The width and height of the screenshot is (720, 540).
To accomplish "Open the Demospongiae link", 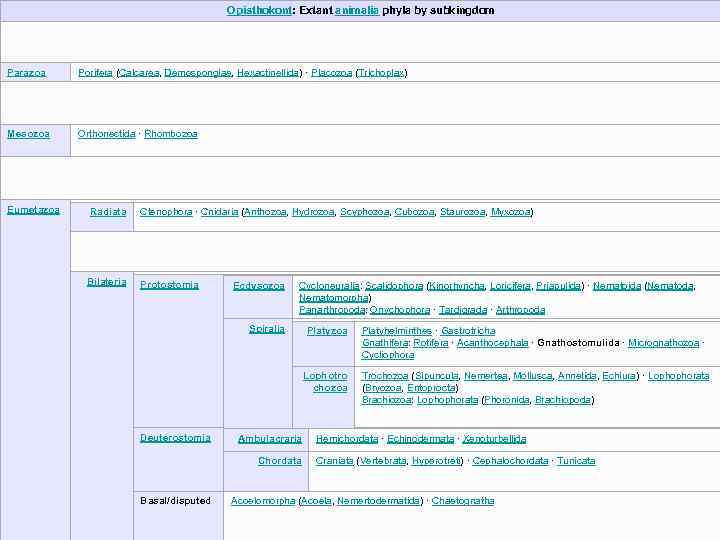I will pyautogui.click(x=197, y=73).
